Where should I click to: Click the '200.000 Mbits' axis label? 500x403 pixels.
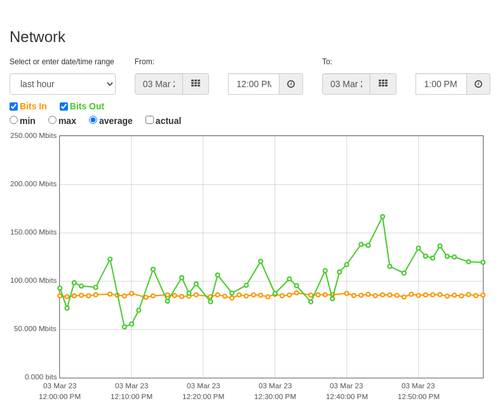tap(33, 184)
